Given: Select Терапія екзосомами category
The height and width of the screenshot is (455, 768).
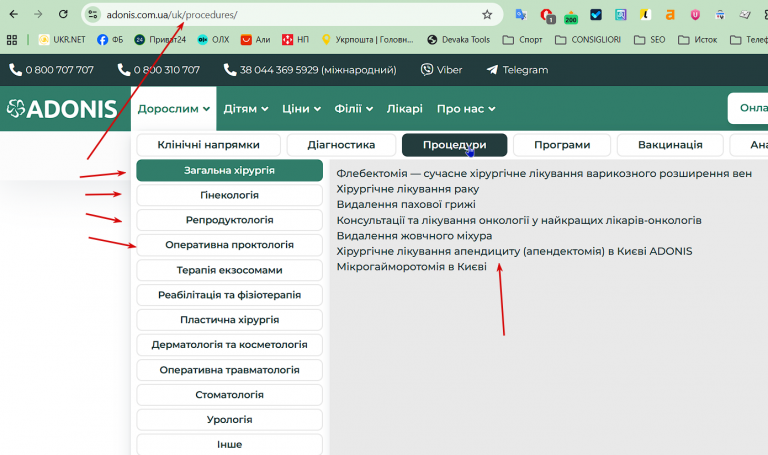Looking at the screenshot, I should click(229, 270).
